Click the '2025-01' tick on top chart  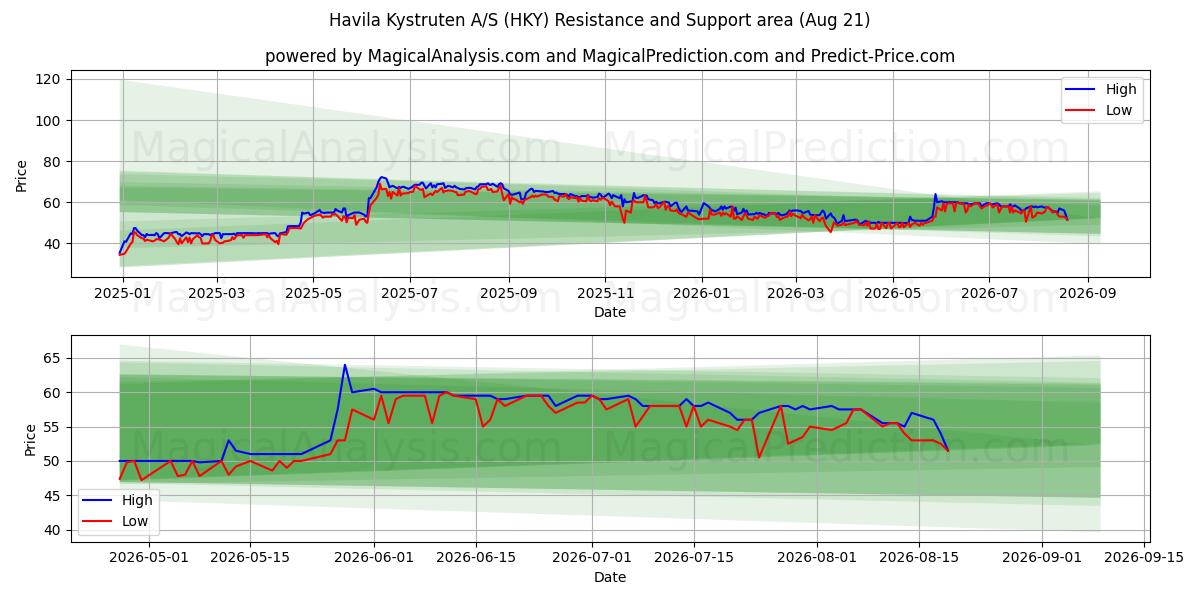click(122, 295)
